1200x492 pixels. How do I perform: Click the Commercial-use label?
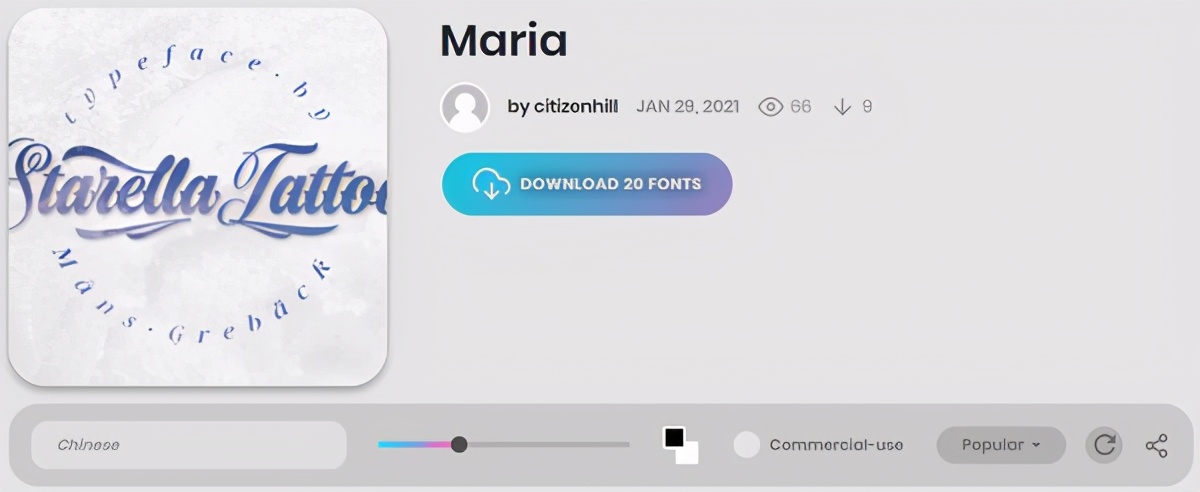[836, 445]
